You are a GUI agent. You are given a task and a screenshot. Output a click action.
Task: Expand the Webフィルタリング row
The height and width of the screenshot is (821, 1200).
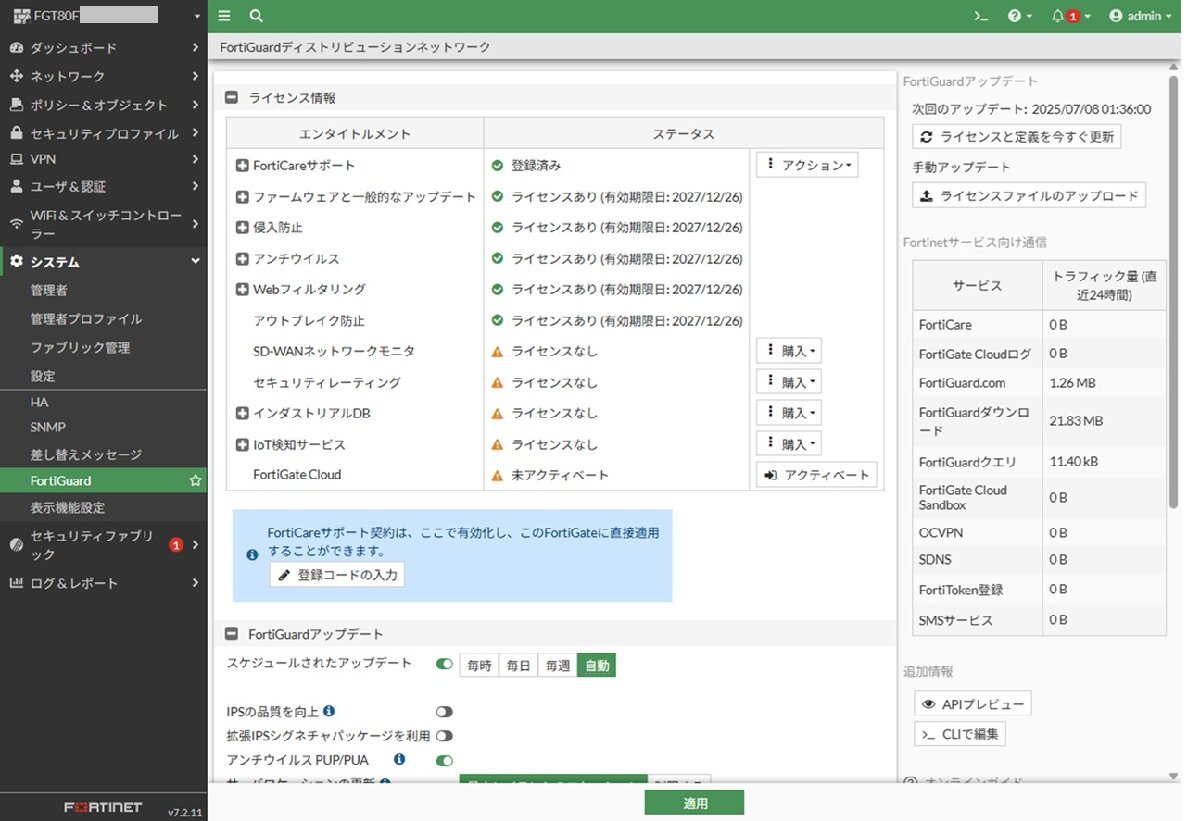pos(242,290)
